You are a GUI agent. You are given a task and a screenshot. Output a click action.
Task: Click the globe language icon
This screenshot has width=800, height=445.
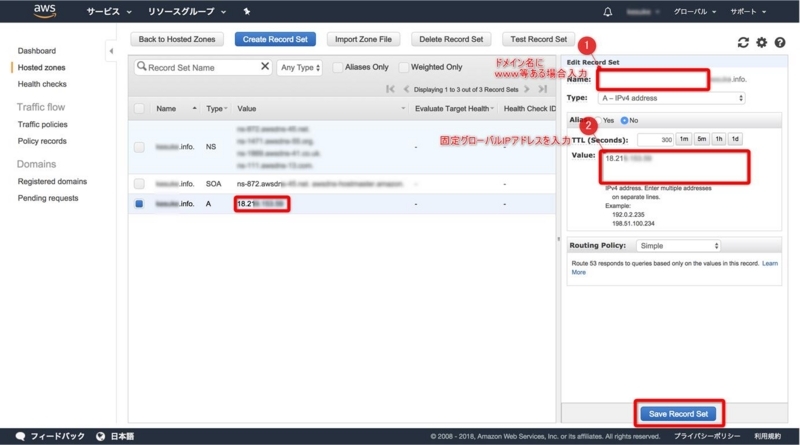click(x=101, y=436)
